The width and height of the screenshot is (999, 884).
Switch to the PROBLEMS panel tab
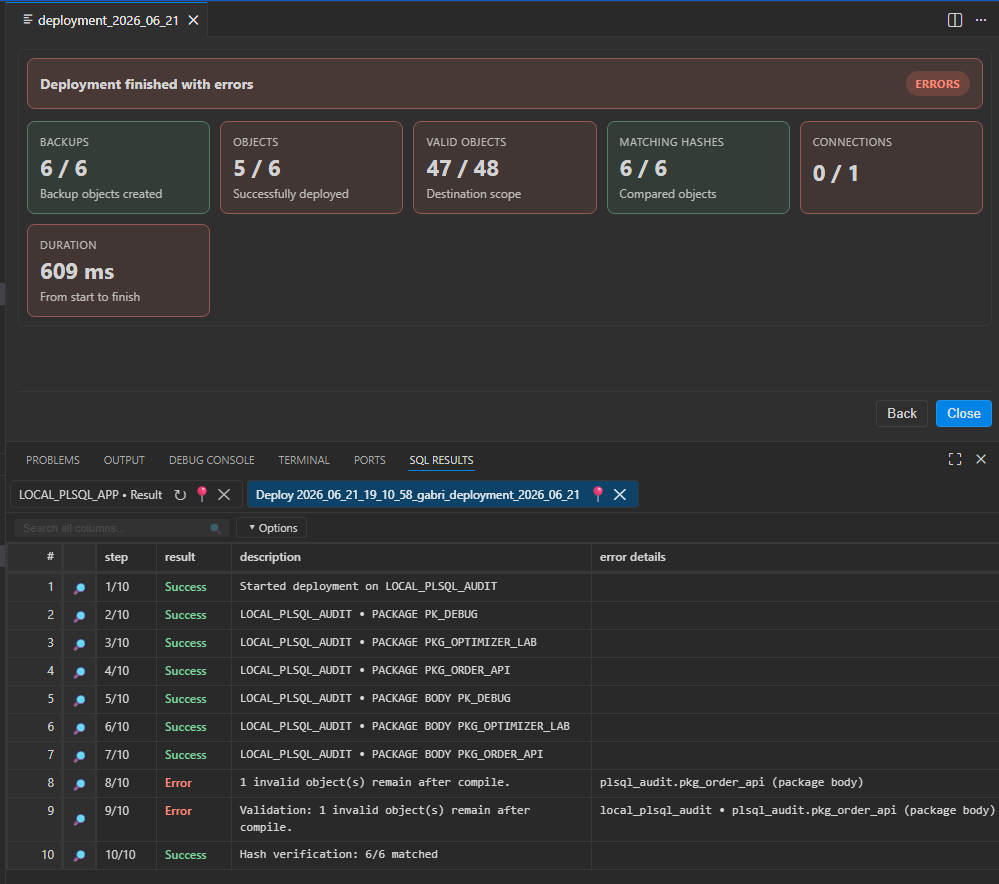pos(53,460)
